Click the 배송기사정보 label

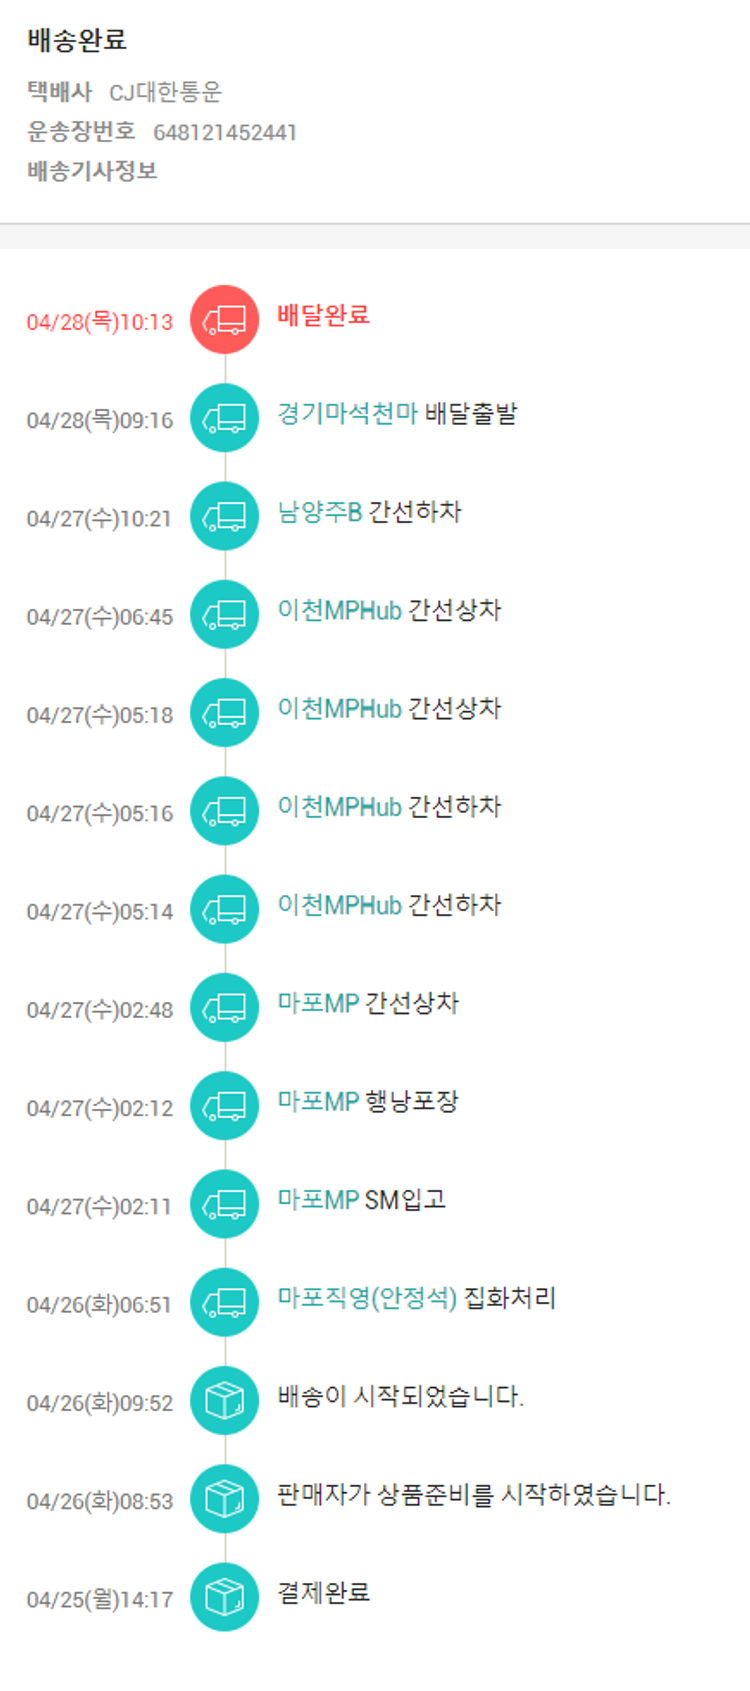pos(92,171)
